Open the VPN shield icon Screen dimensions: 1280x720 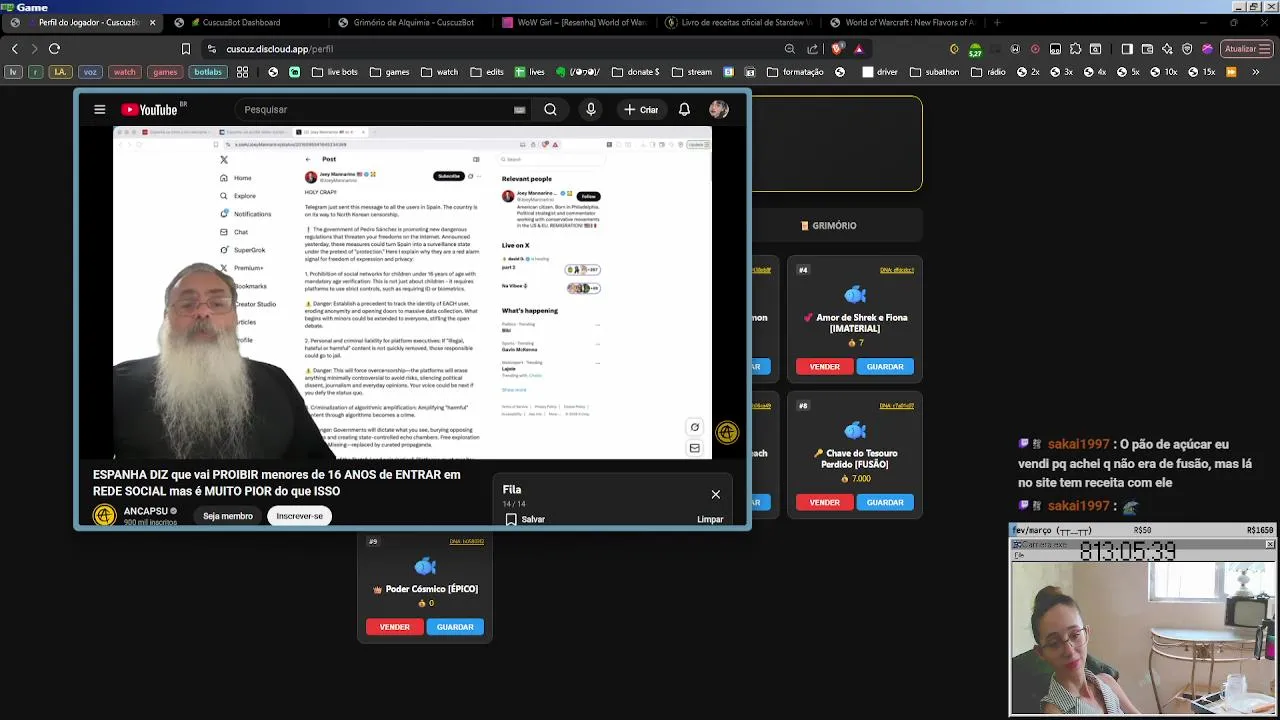(x=1187, y=48)
